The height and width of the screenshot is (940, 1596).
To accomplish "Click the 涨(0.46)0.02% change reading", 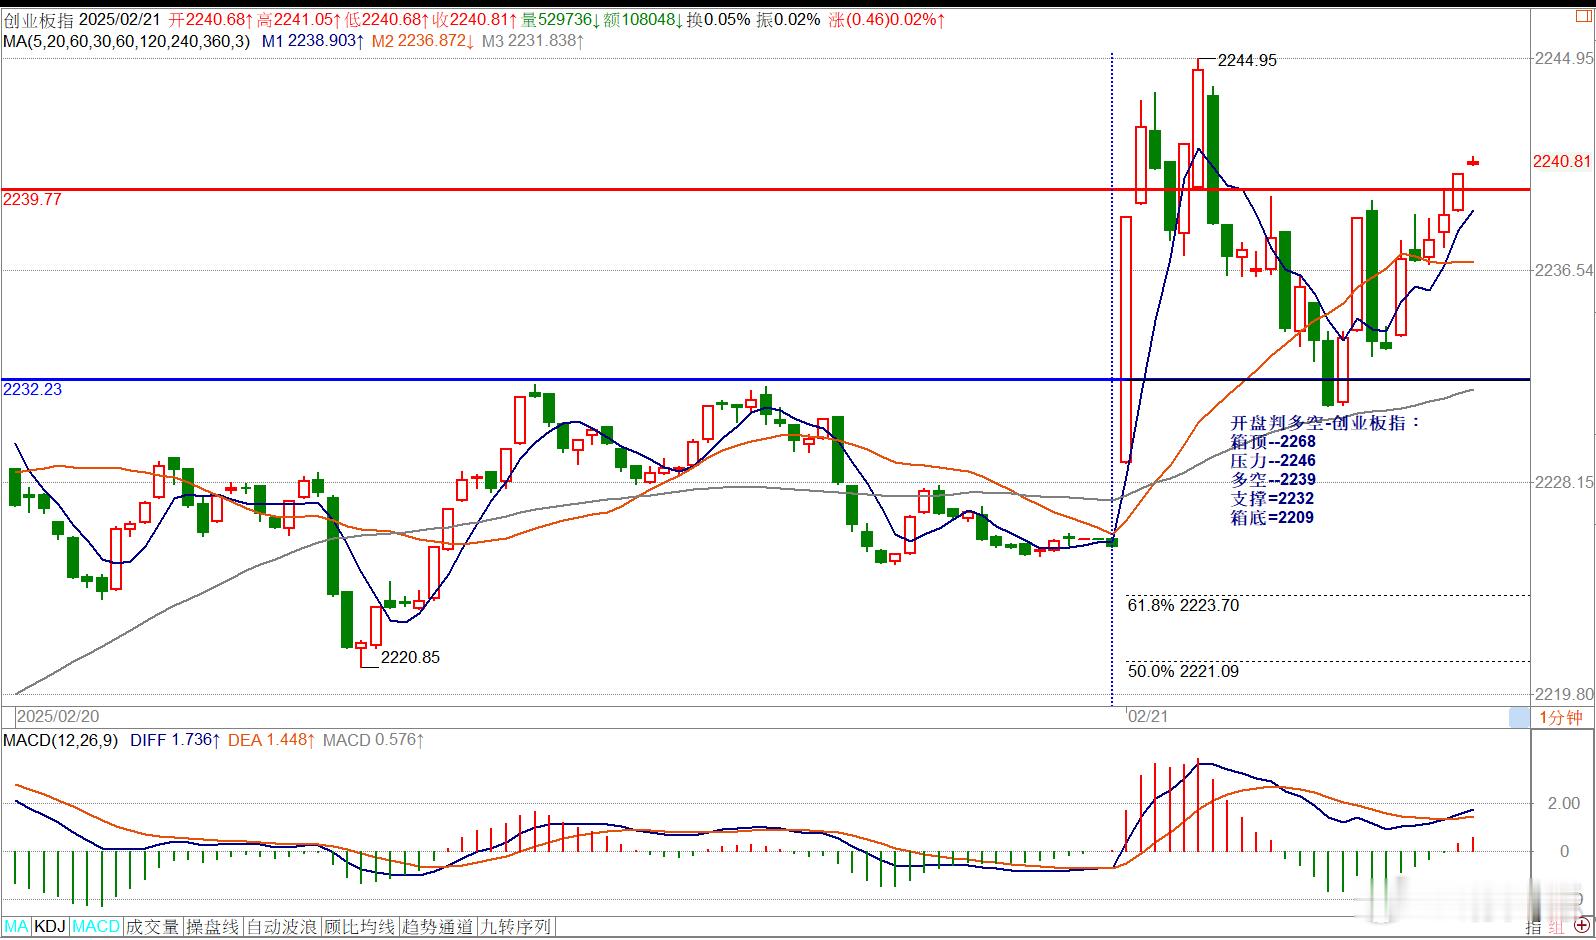I will click(x=887, y=20).
